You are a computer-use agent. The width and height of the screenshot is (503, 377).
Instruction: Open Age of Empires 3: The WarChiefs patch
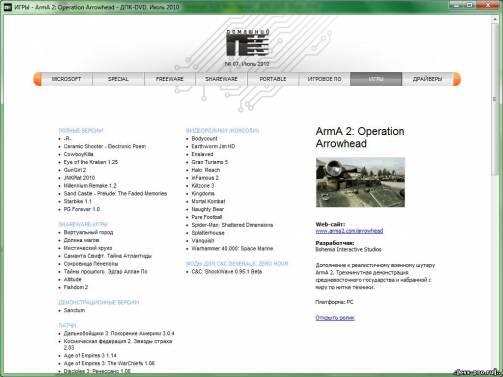[109, 363]
